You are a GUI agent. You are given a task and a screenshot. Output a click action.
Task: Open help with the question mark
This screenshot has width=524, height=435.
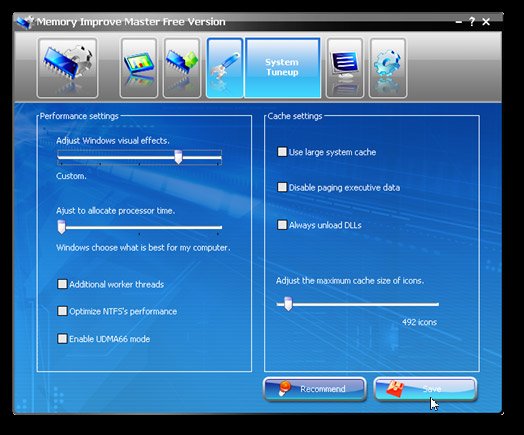coord(472,22)
